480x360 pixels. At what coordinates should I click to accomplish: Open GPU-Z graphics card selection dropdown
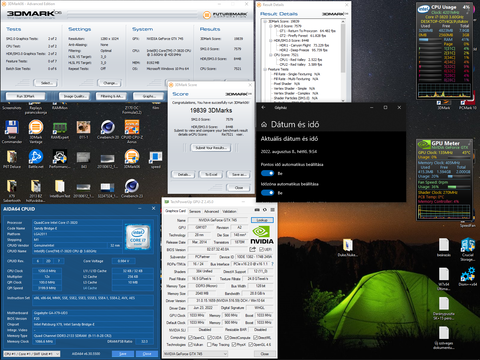[x=196, y=353]
